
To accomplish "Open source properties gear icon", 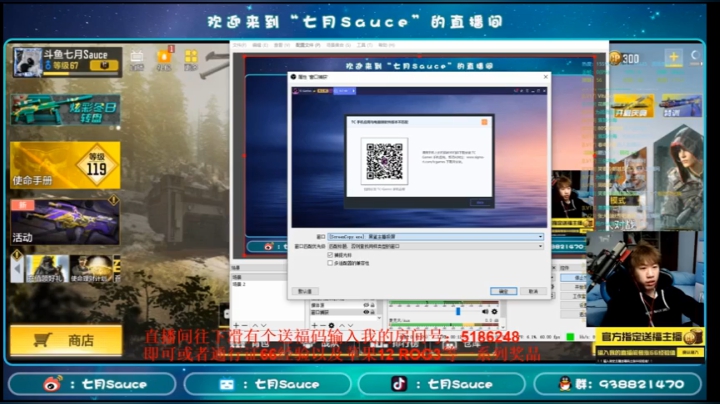I will (x=332, y=325).
